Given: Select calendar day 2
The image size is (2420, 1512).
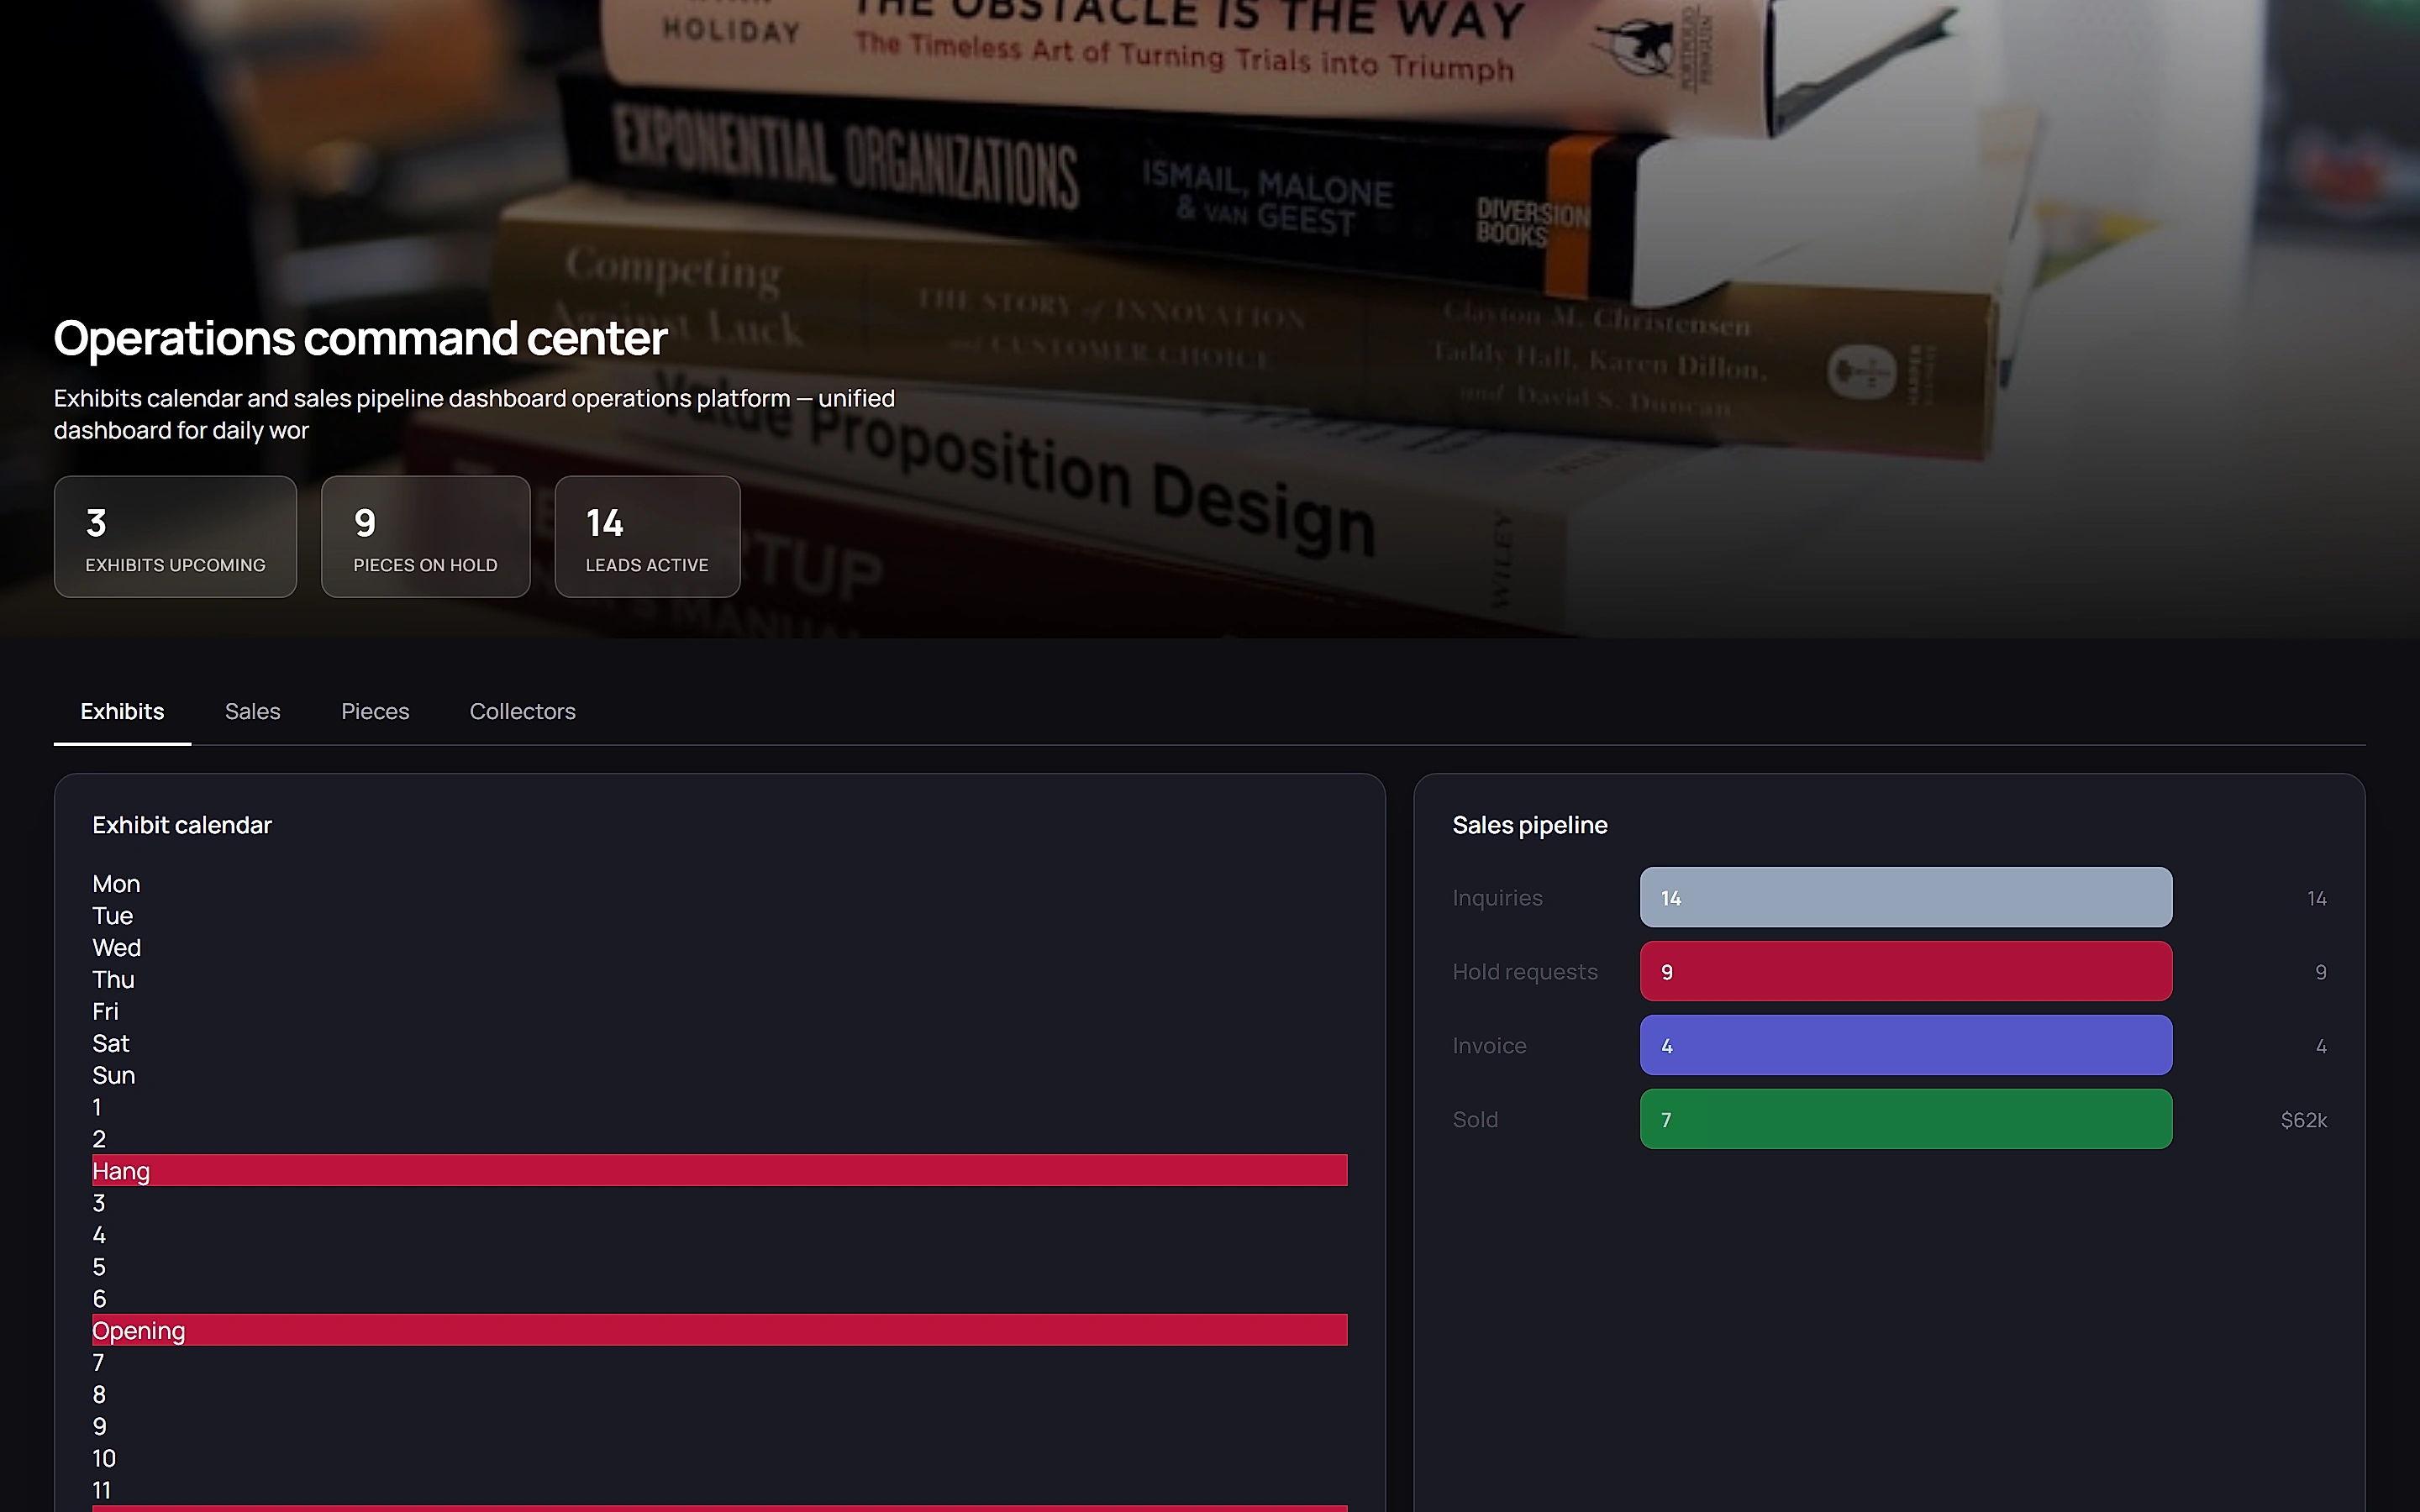Looking at the screenshot, I should [x=99, y=1140].
